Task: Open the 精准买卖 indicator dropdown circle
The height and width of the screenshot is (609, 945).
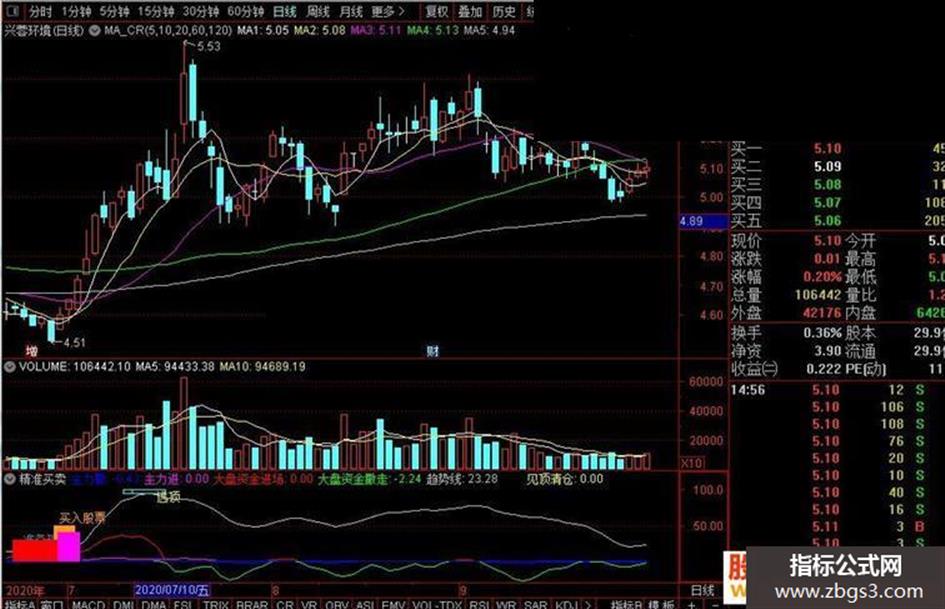Action: (x=10, y=479)
